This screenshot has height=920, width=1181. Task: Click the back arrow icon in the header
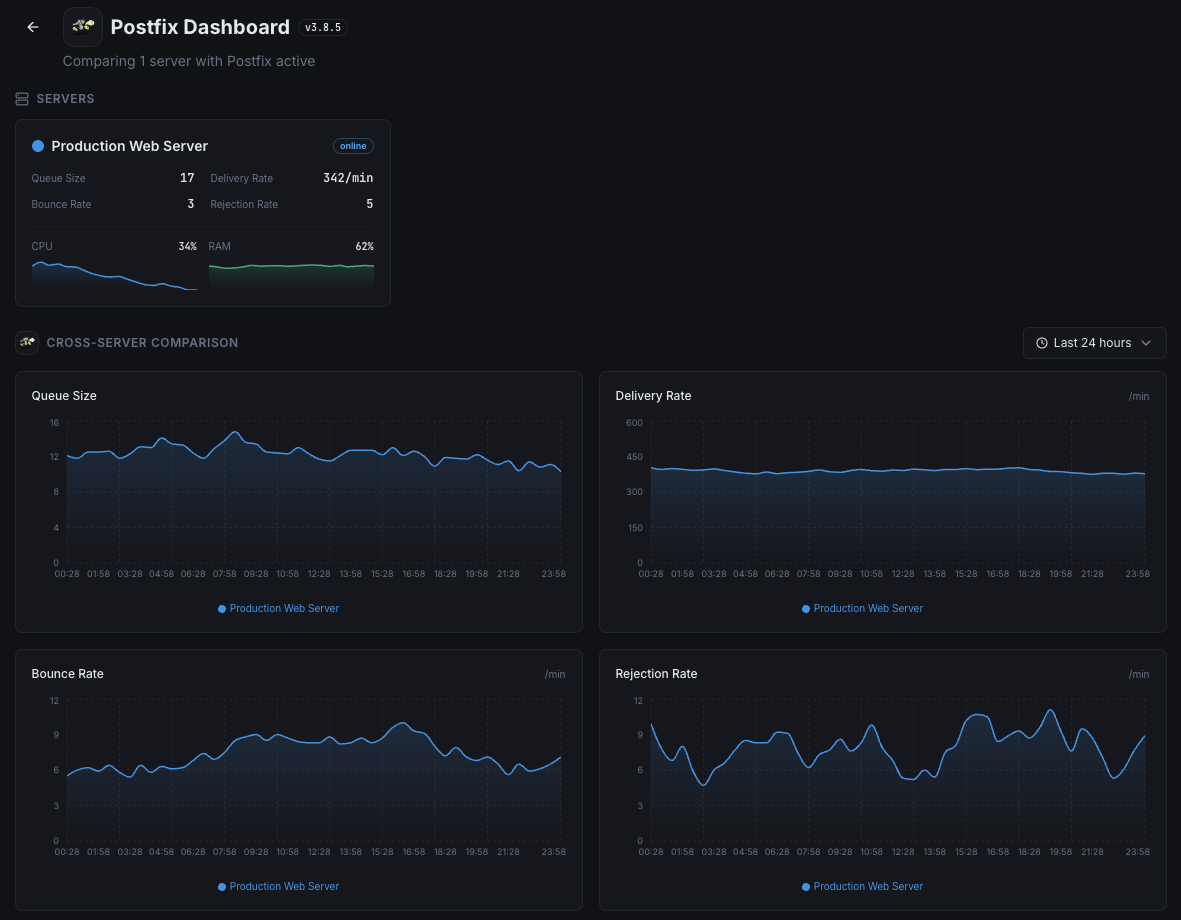click(32, 27)
